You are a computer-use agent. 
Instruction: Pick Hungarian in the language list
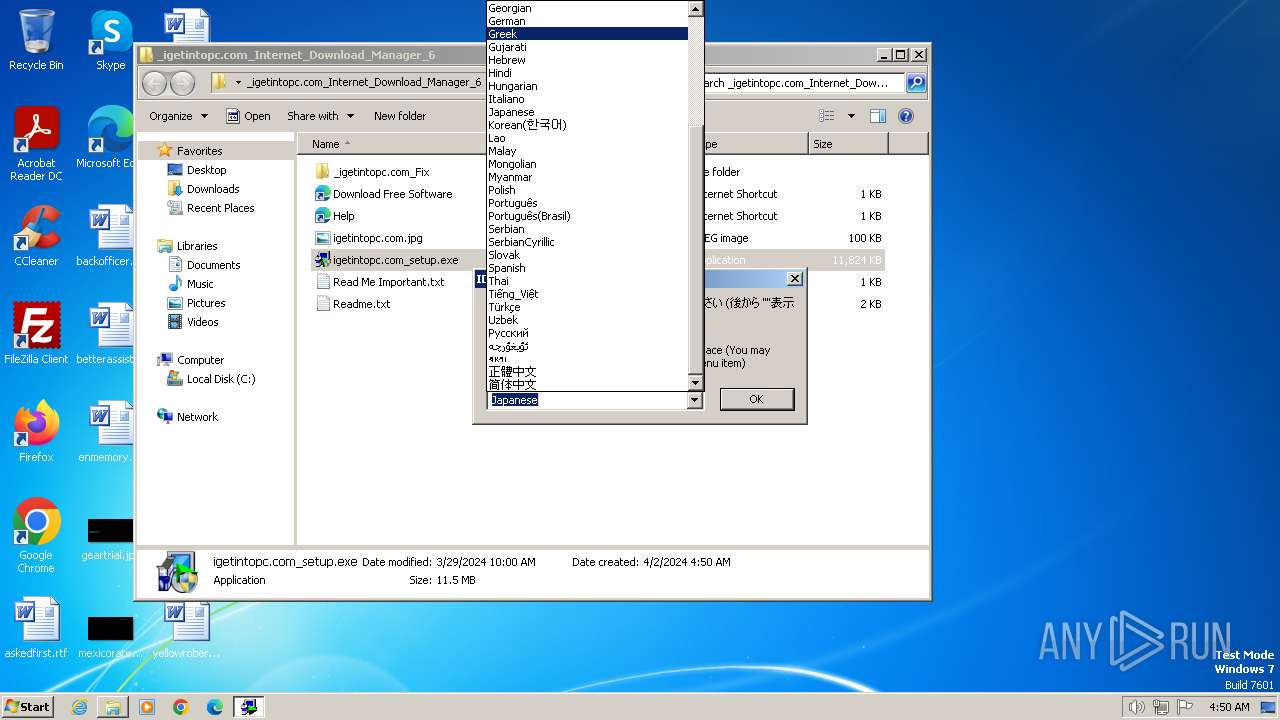pos(587,86)
